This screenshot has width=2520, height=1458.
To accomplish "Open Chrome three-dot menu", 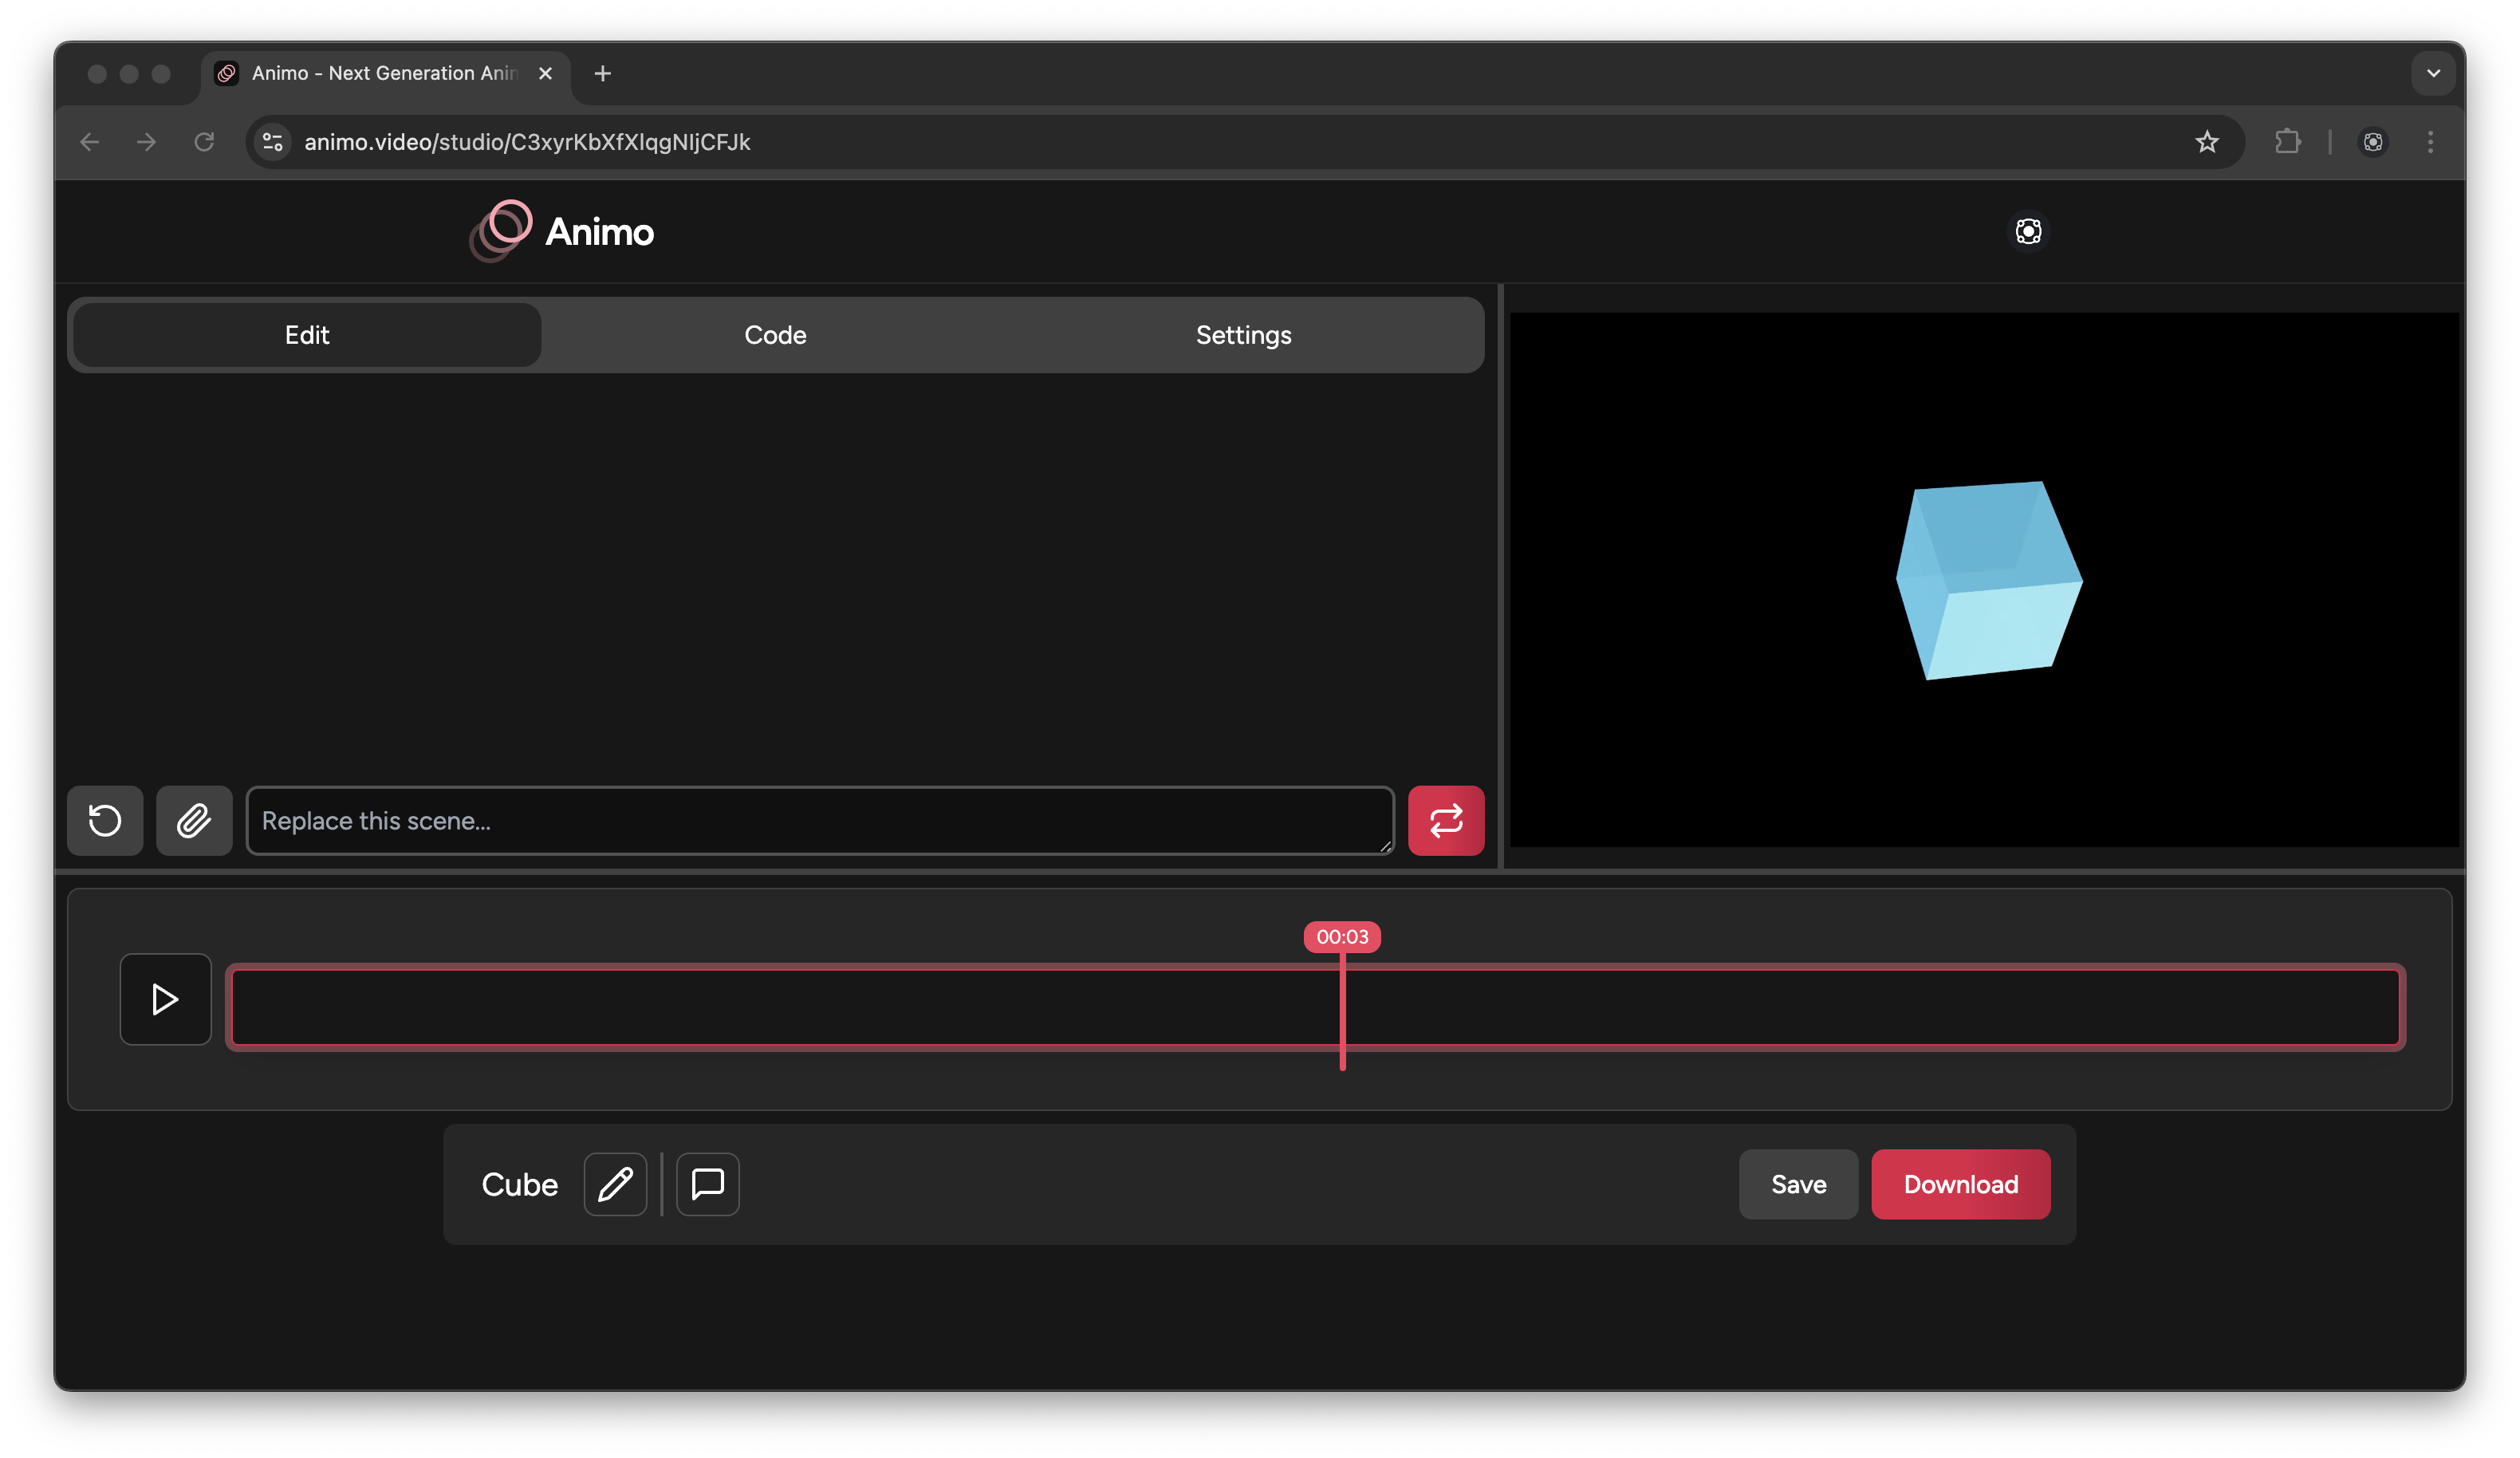I will 2430,142.
